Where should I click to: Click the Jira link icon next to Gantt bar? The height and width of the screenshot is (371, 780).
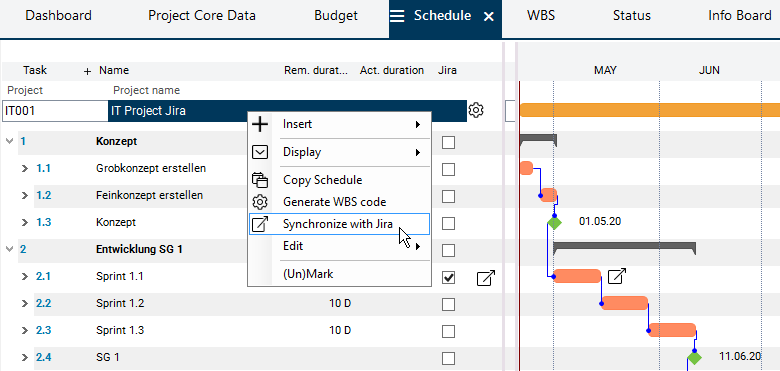click(x=617, y=276)
